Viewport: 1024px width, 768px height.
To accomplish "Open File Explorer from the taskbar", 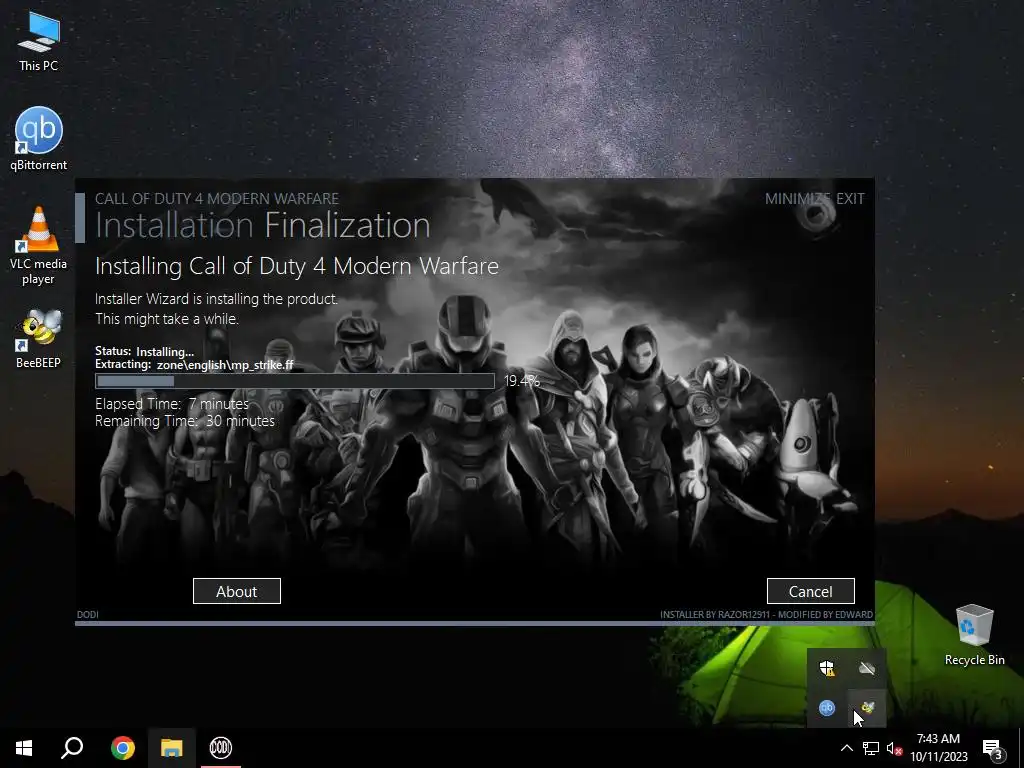I will [x=172, y=748].
